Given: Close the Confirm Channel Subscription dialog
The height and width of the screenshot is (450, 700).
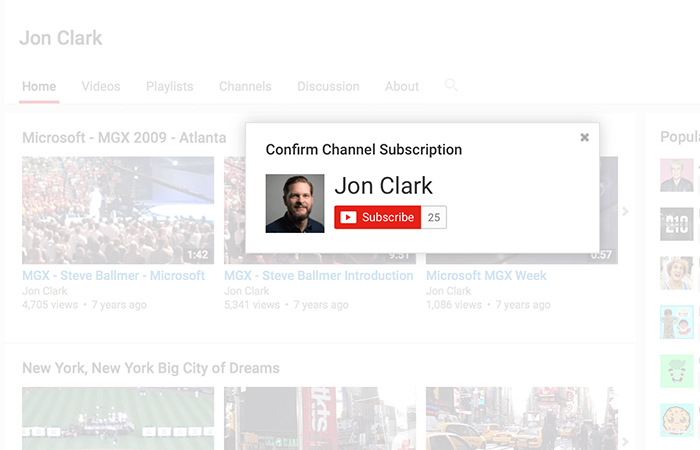Looking at the screenshot, I should tap(584, 138).
